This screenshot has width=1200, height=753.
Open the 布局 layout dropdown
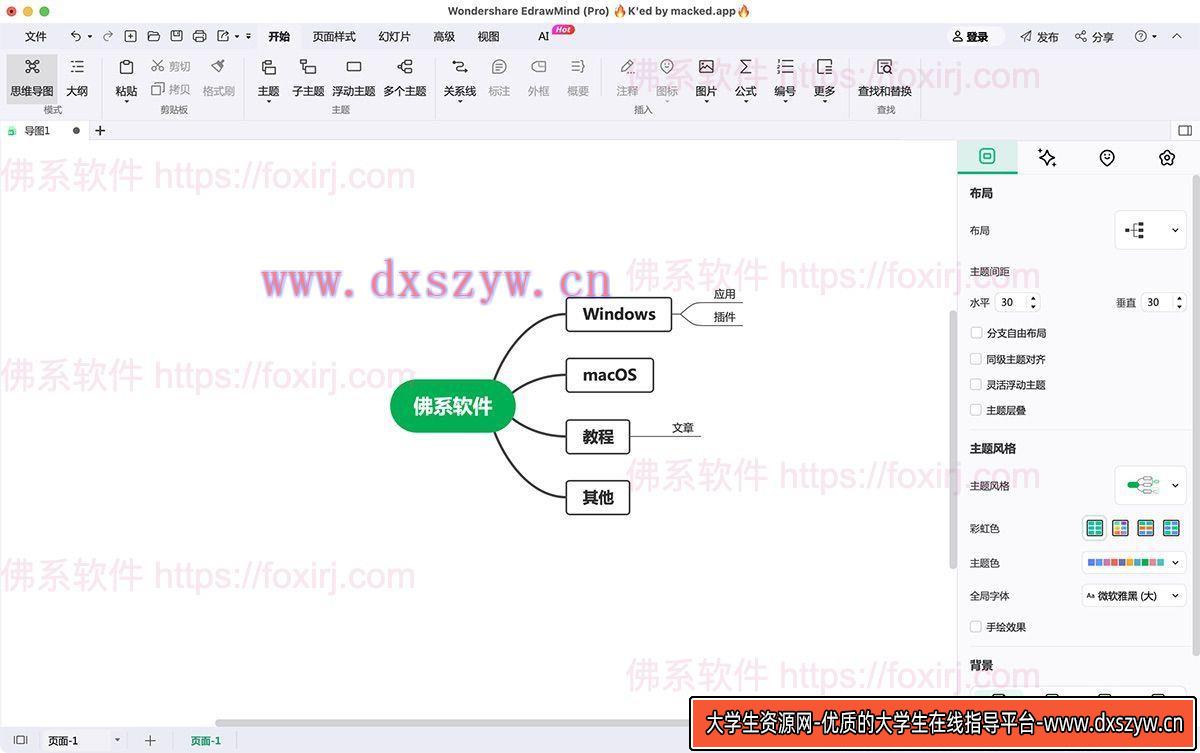1150,230
